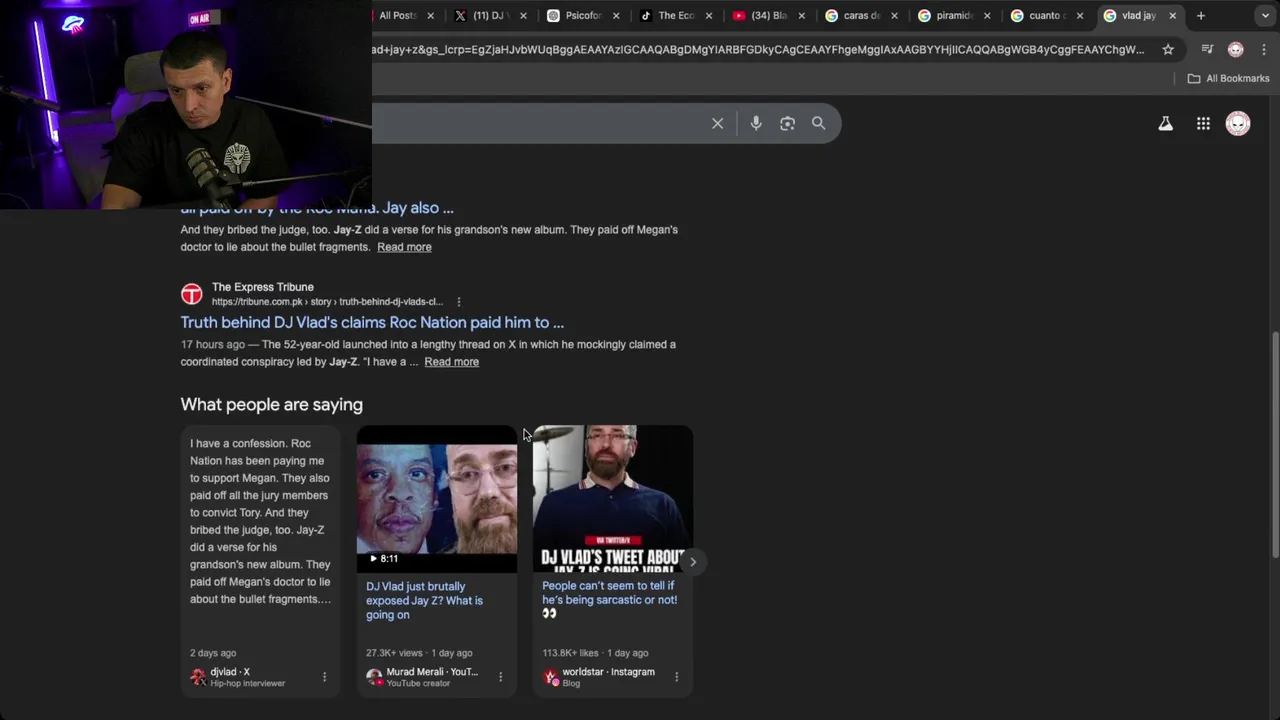Image resolution: width=1280 pixels, height=720 pixels.
Task: Close the 'Psicofor' tab
Action: (616, 15)
